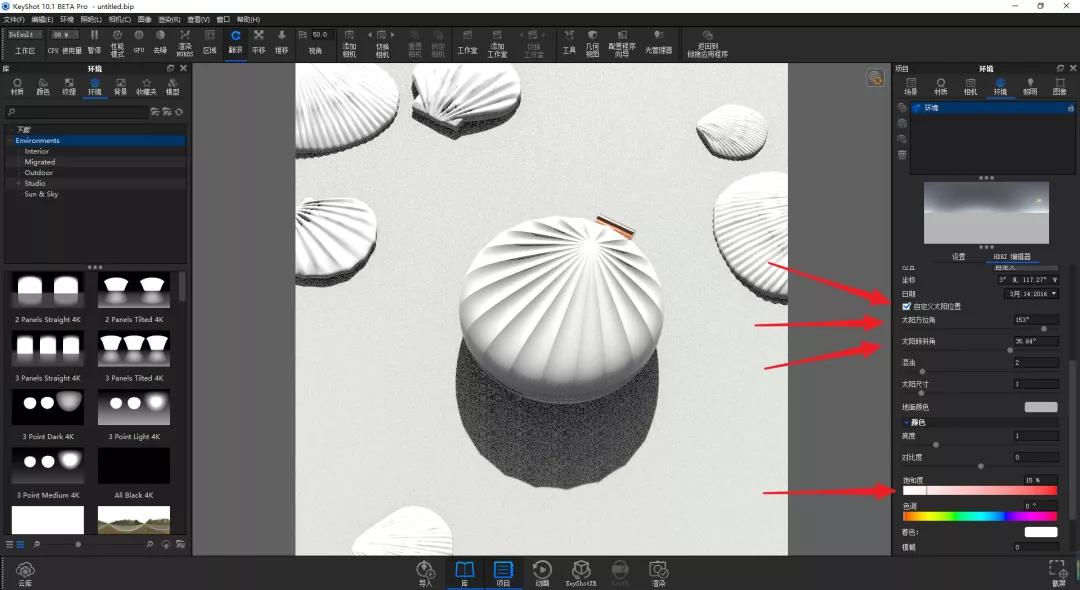Open the Configurator Wizard (配置程序向导)
Screen dimensions: 1080x590
coord(622,43)
